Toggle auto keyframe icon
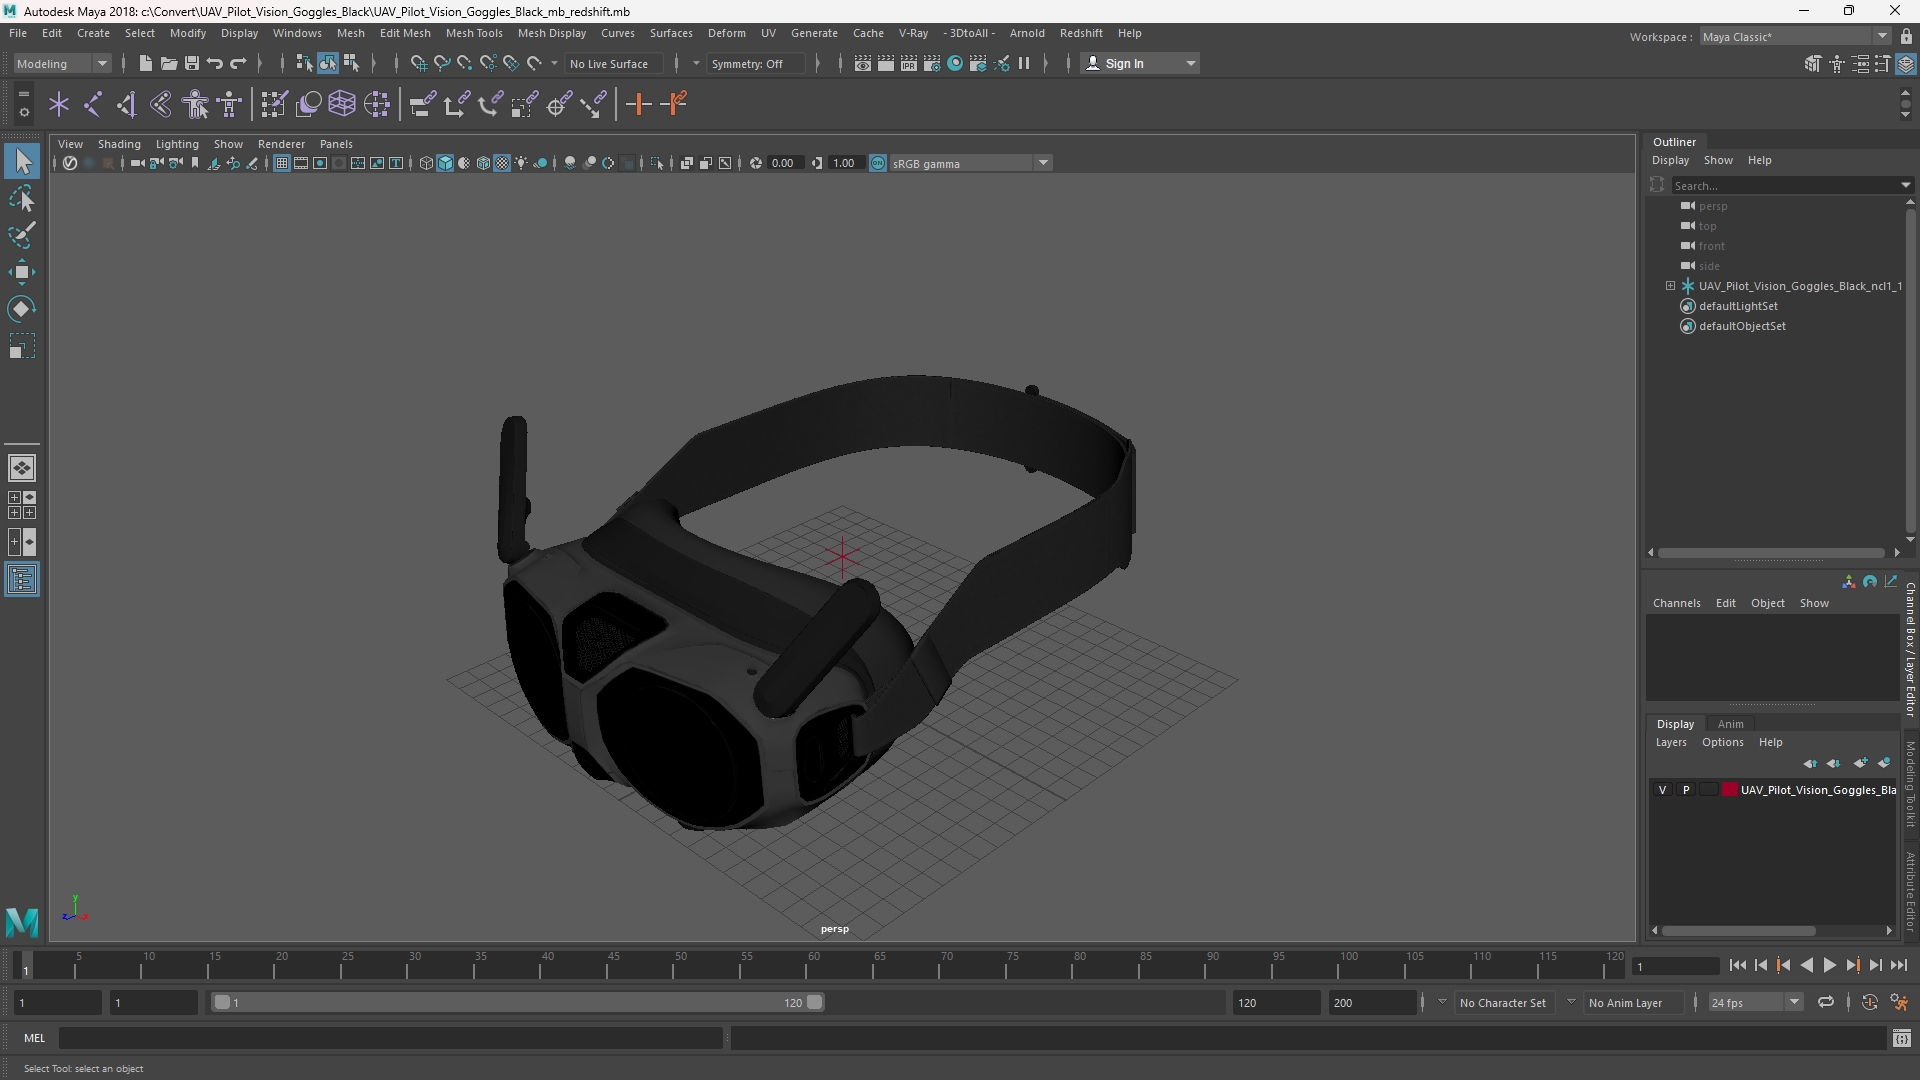Screen dimensions: 1920x1080 (x=1869, y=1002)
